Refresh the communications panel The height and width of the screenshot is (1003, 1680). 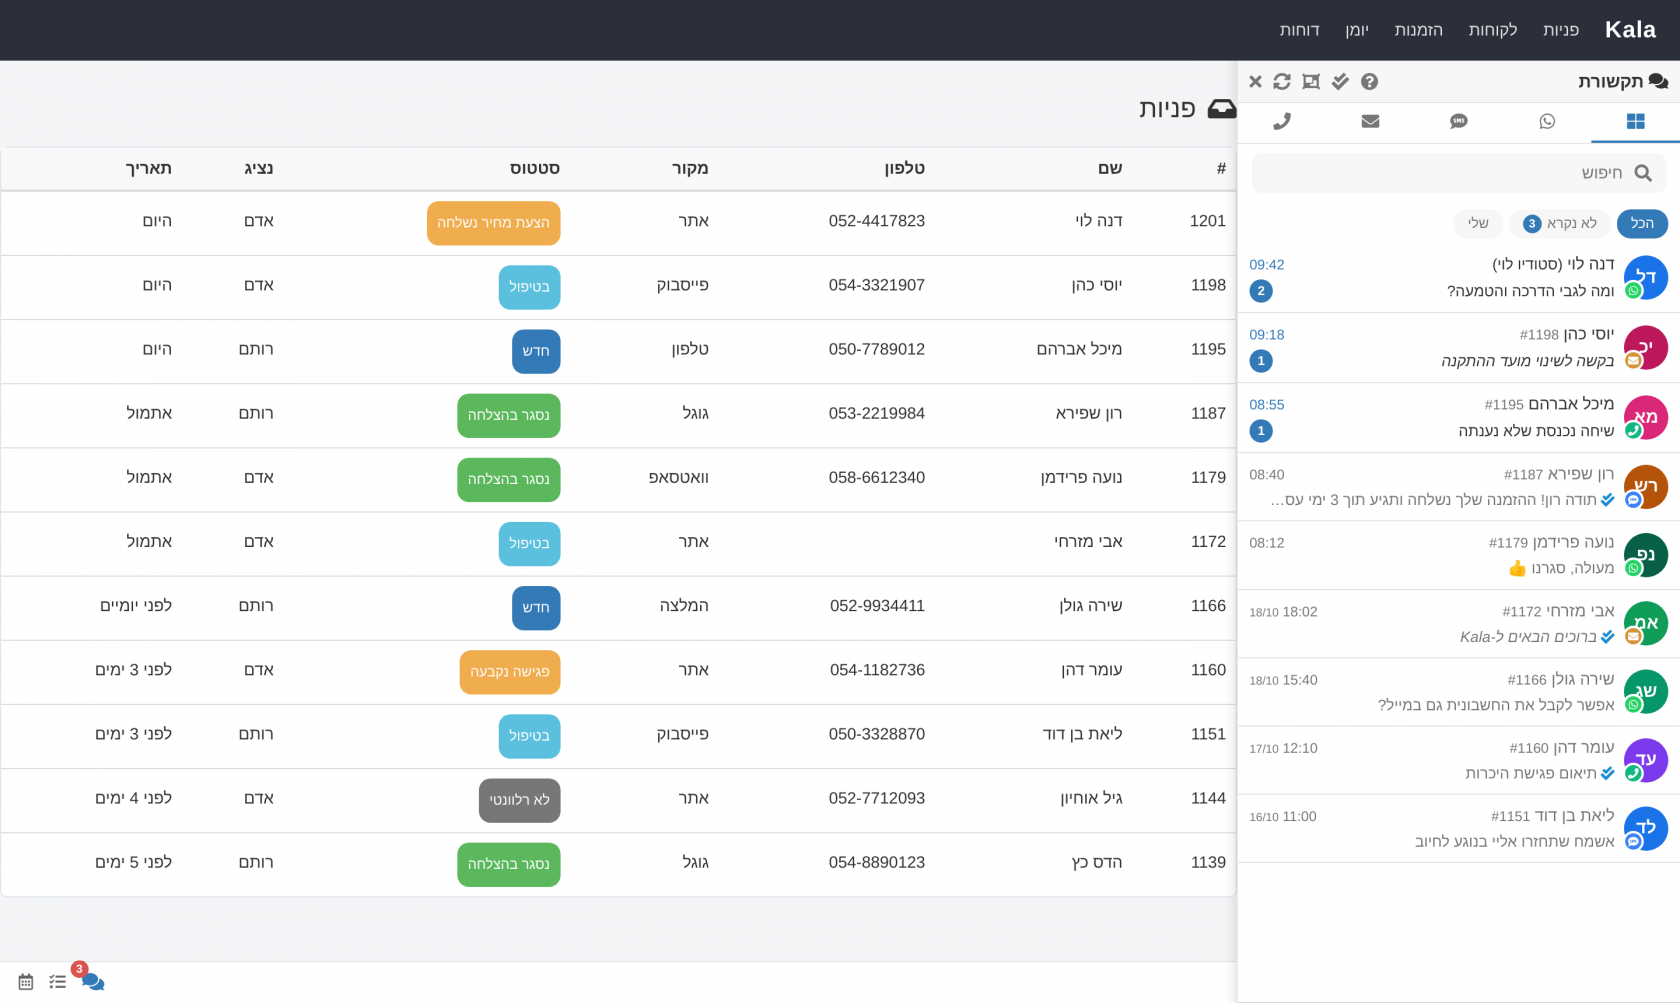(x=1282, y=82)
